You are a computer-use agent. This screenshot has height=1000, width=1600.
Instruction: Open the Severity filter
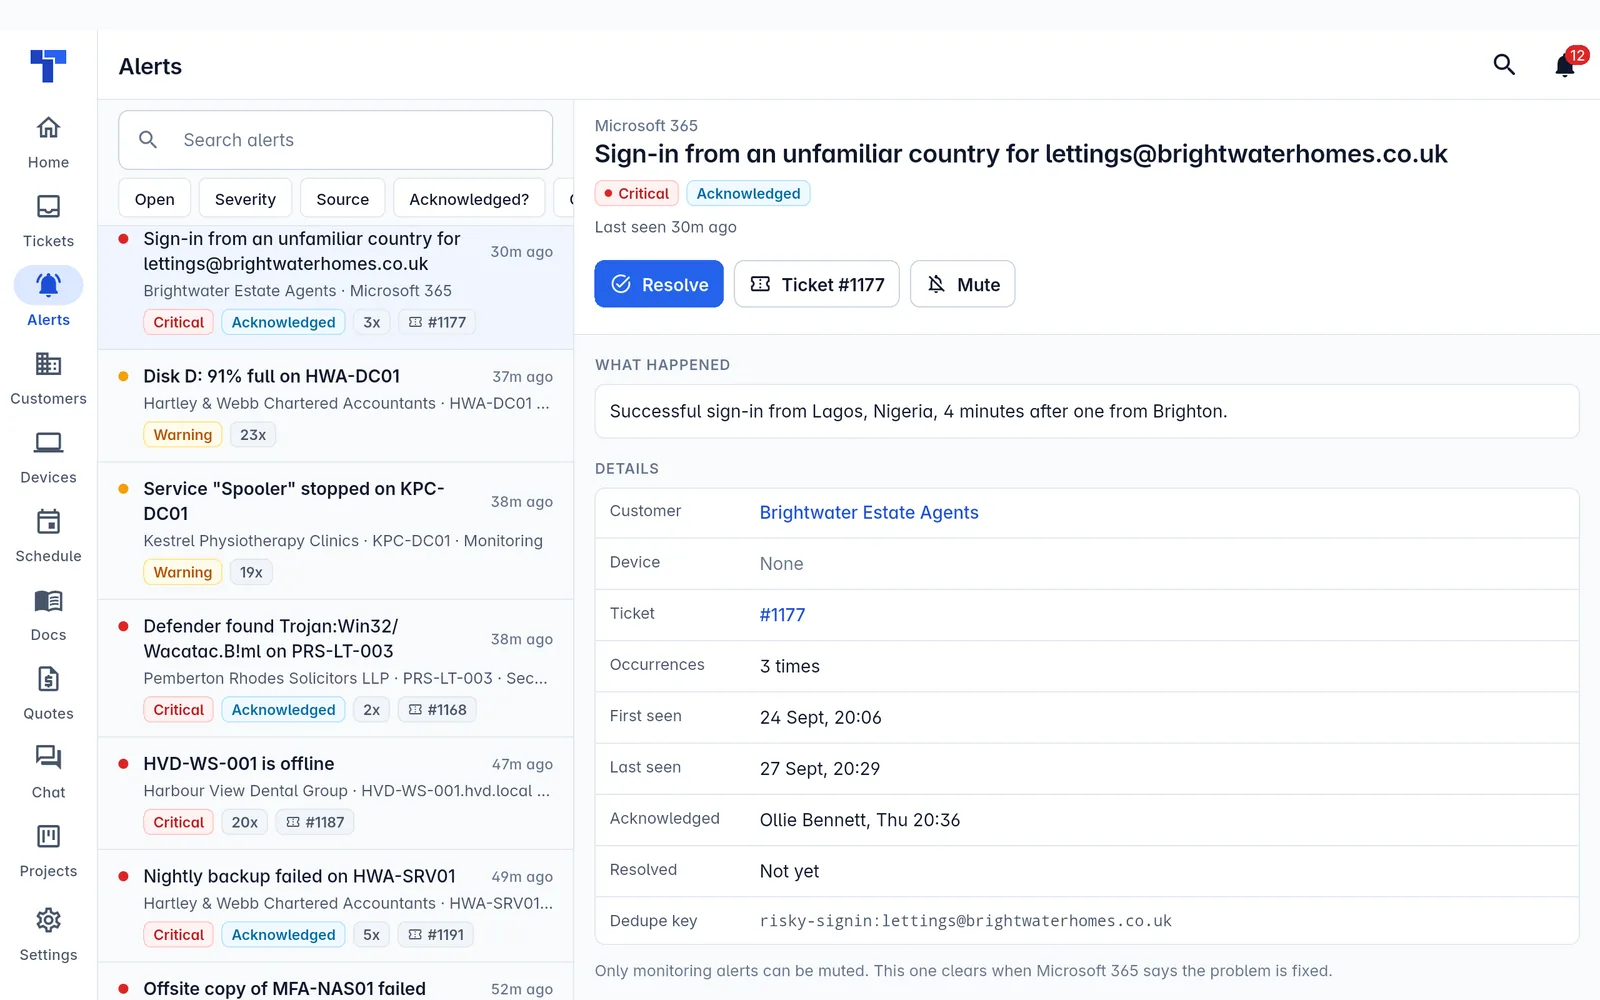245,199
